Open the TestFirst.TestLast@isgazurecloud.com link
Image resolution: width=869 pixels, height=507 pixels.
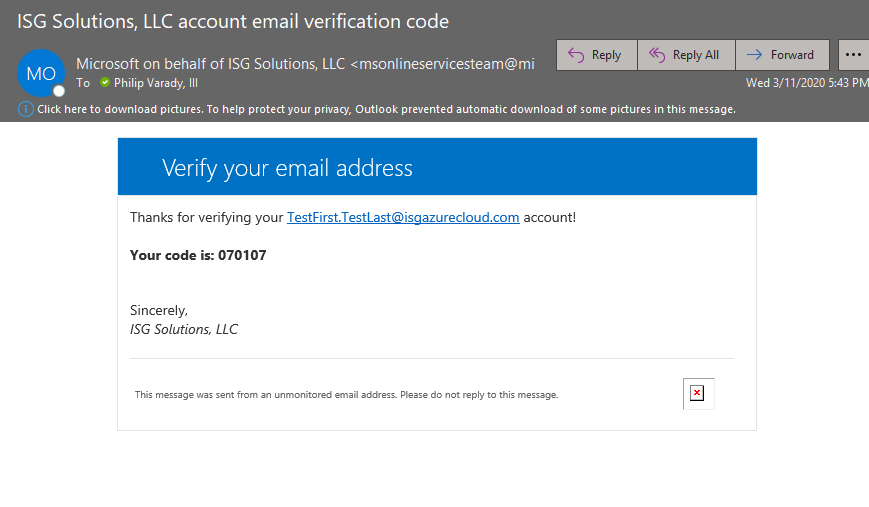point(403,217)
